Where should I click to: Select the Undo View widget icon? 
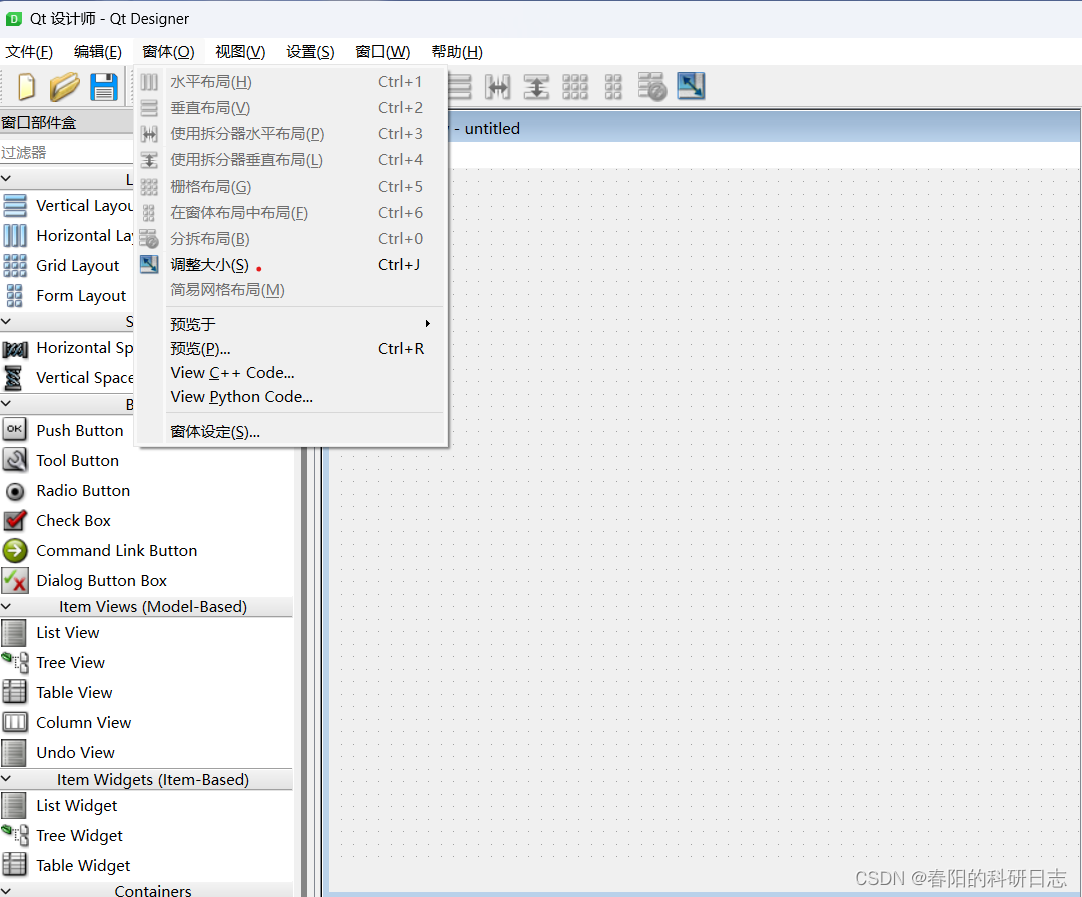tap(14, 753)
